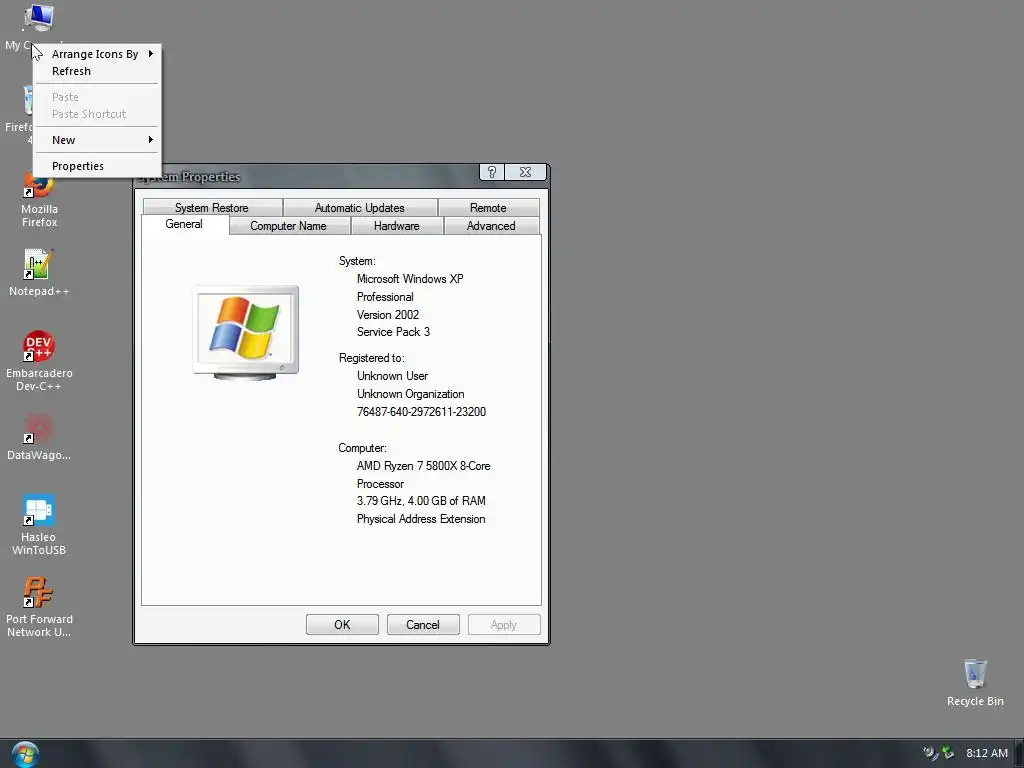
Task: Click the OK button
Action: [342, 625]
